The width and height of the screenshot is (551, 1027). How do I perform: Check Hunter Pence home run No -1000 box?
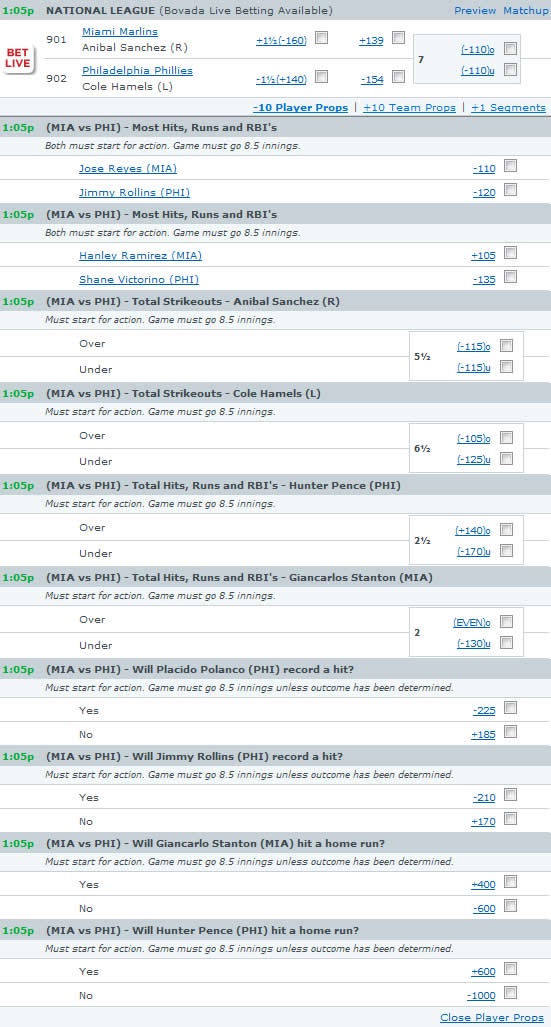(x=510, y=992)
